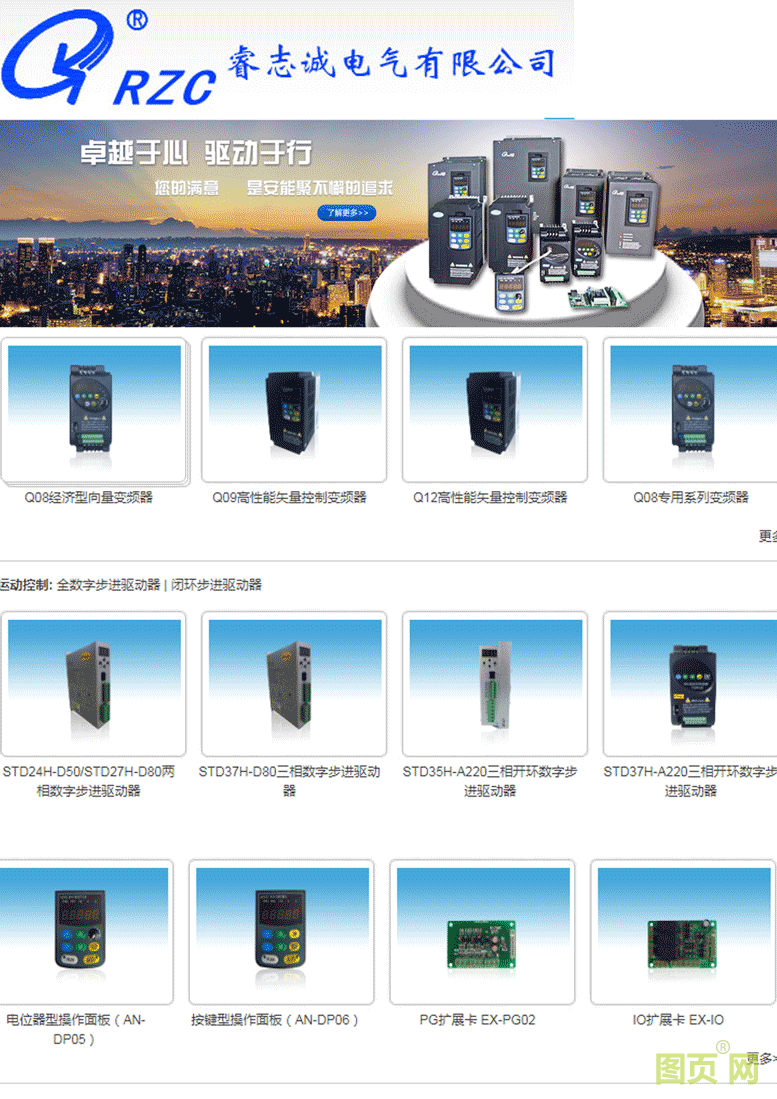Open STD37H-D80三相数字步进驱动器 image
This screenshot has height=1099, width=777.
(x=294, y=685)
